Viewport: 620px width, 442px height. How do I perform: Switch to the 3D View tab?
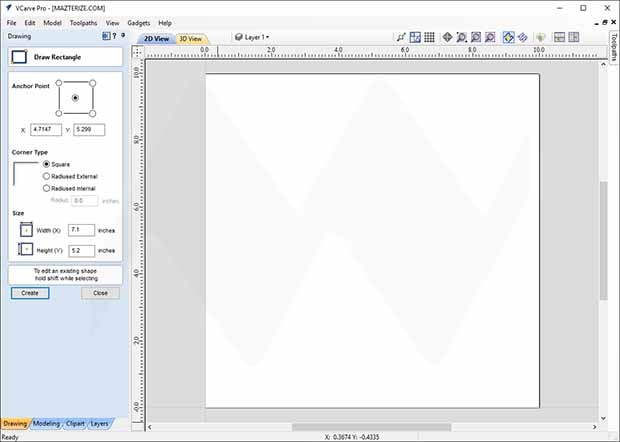tap(189, 38)
